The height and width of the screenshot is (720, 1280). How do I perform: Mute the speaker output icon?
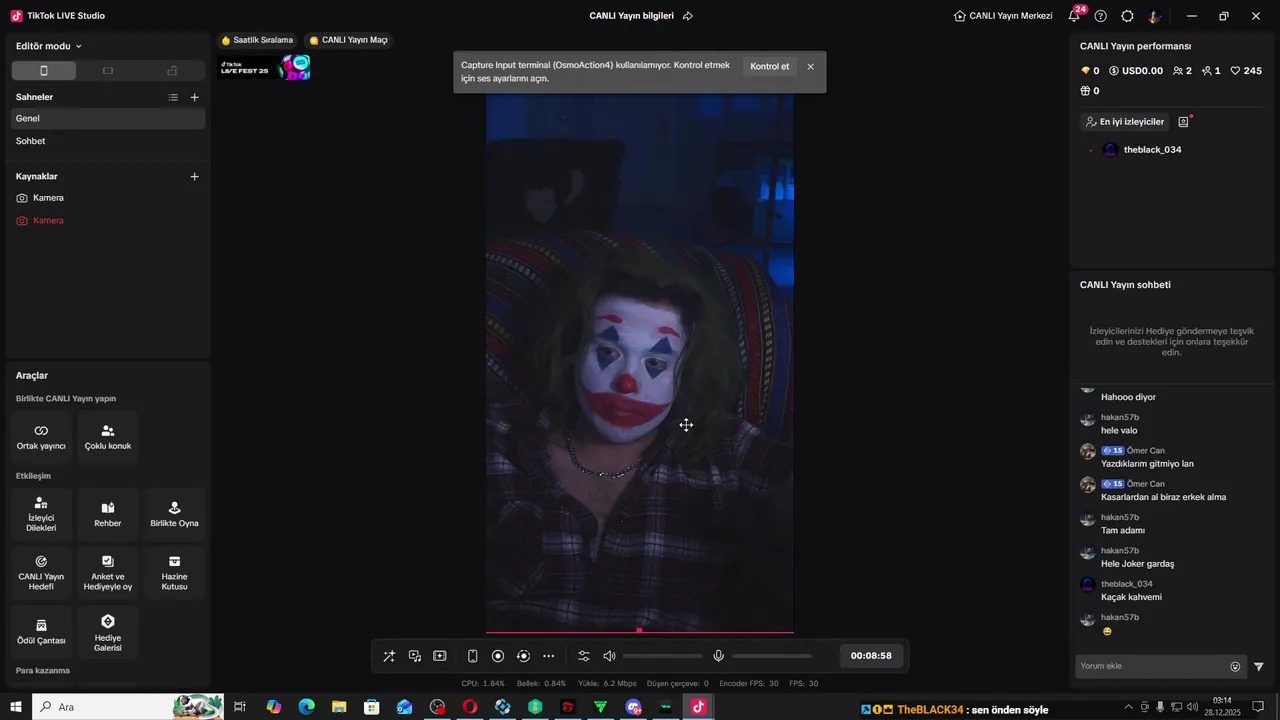click(609, 656)
